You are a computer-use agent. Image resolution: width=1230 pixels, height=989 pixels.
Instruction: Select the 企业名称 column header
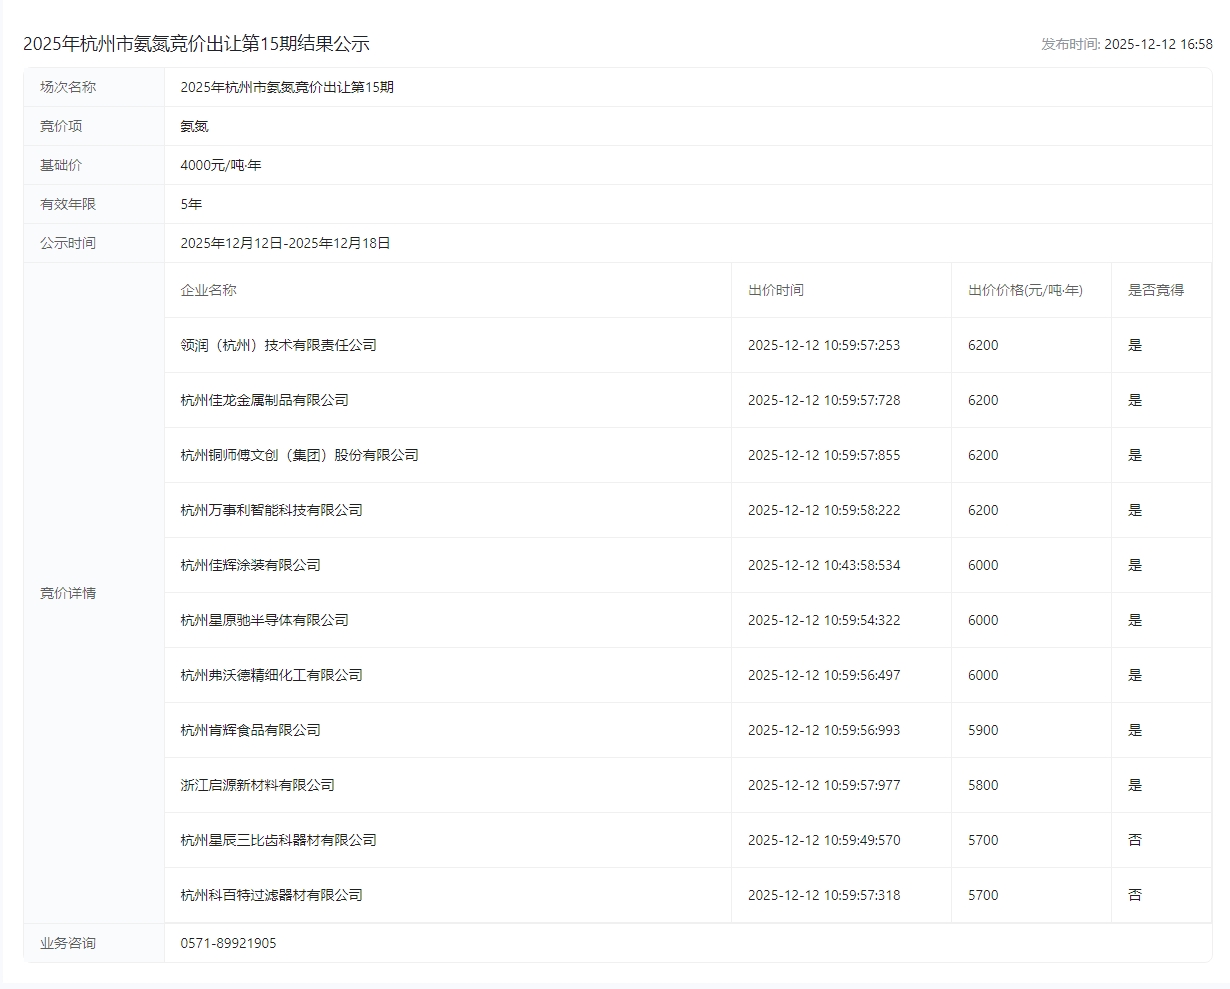click(208, 290)
